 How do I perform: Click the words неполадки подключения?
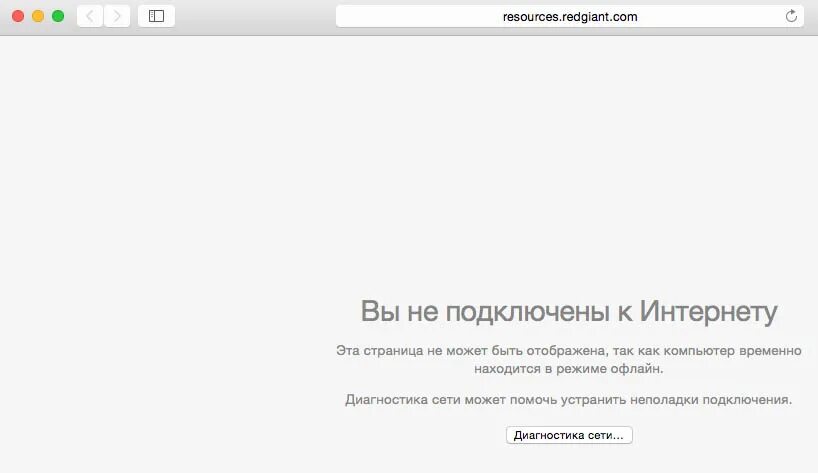pos(711,400)
